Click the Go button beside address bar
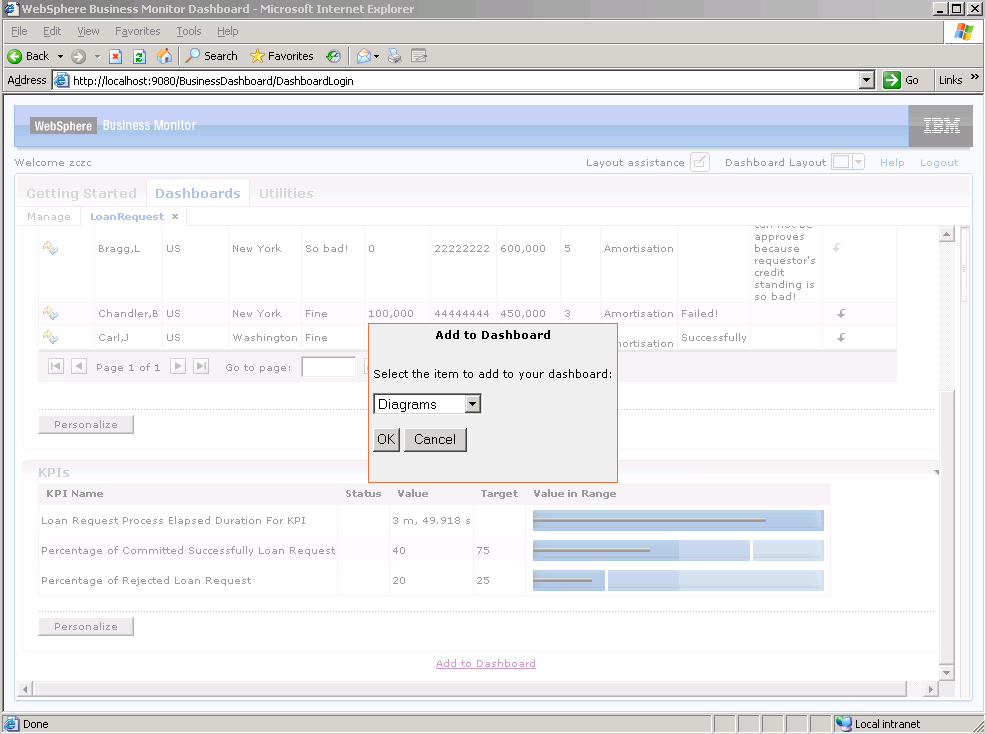This screenshot has height=734, width=987. pyautogui.click(x=901, y=80)
